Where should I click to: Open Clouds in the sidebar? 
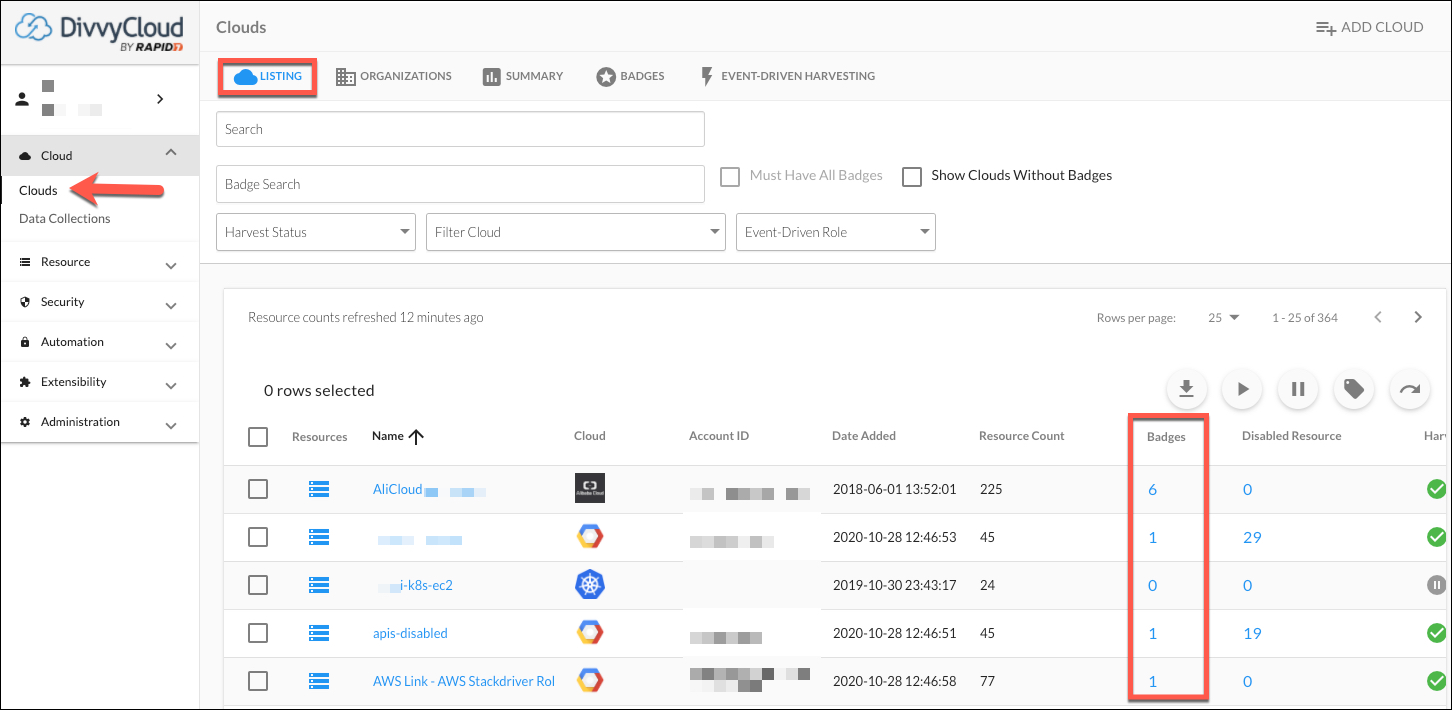(x=38, y=190)
